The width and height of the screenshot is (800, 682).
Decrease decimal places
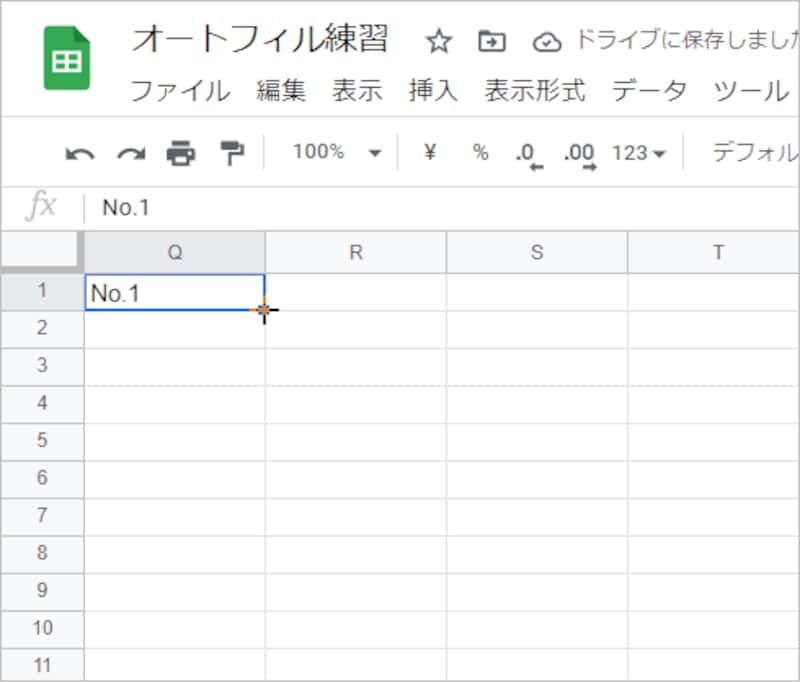tap(524, 152)
